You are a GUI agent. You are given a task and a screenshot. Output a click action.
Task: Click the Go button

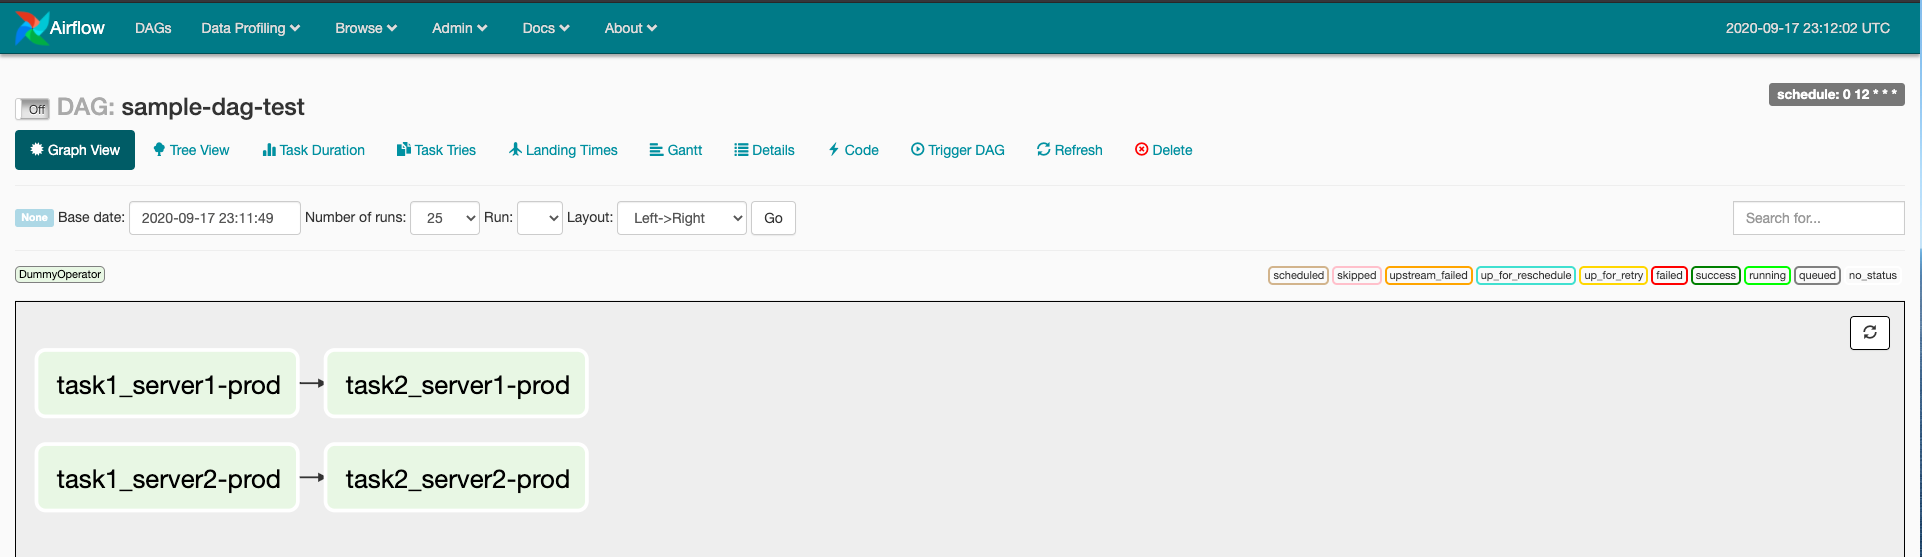[773, 218]
